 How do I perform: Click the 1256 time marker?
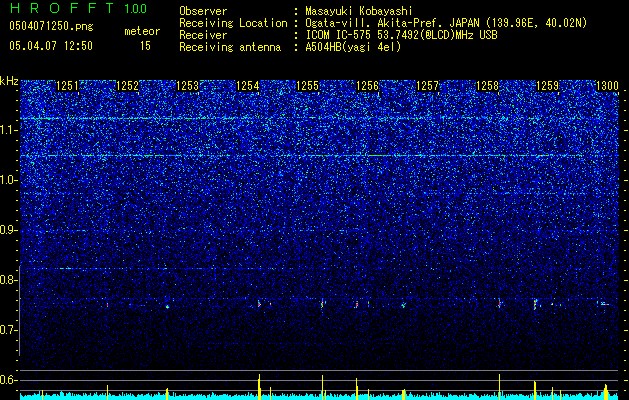(x=367, y=85)
